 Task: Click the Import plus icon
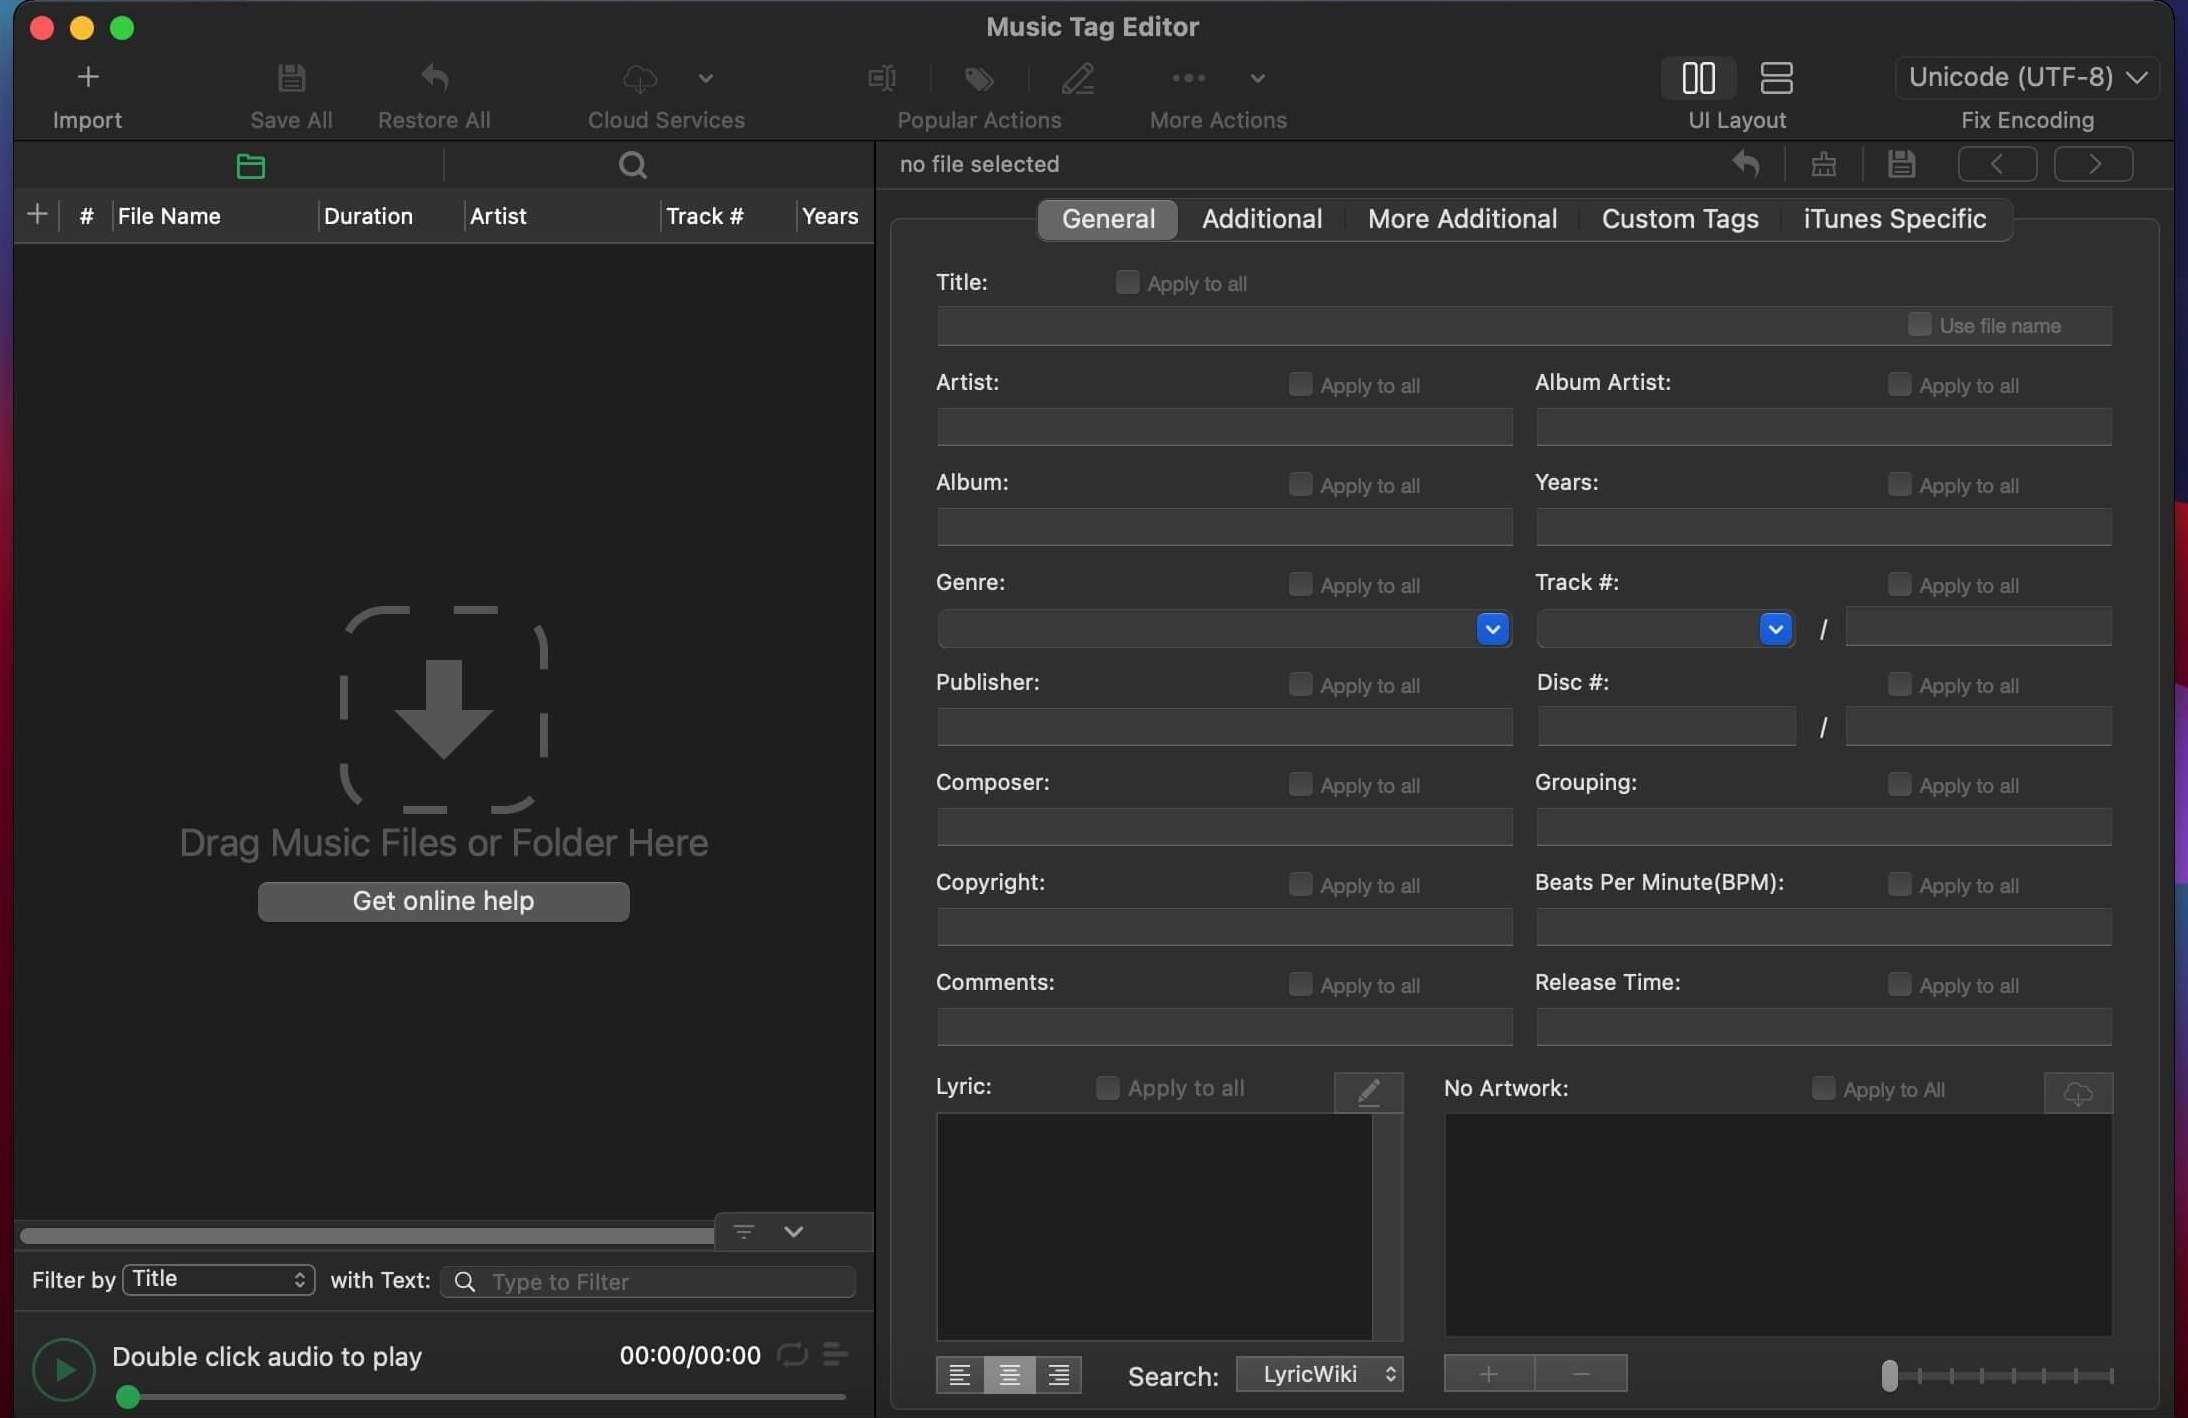click(88, 77)
